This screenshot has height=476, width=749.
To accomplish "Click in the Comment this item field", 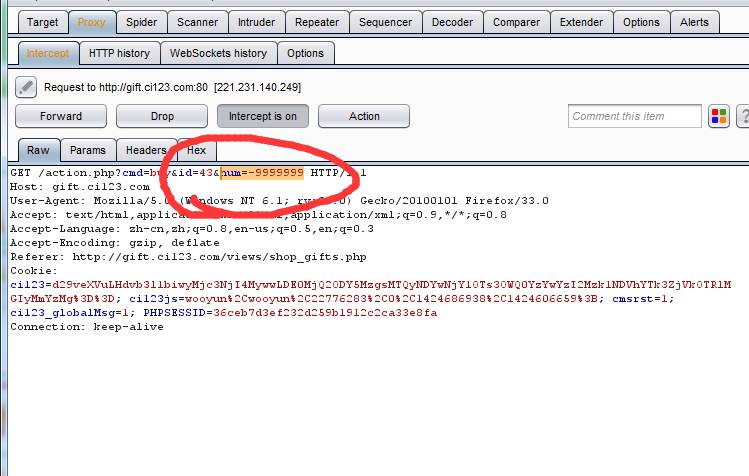I will point(635,116).
